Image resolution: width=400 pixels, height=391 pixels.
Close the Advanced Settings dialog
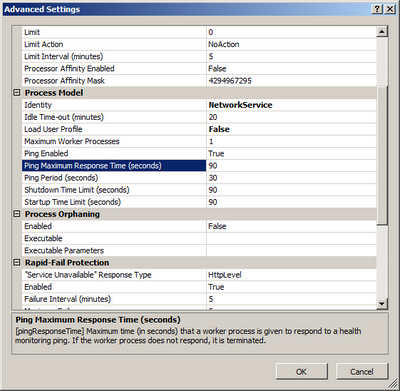tap(390, 9)
